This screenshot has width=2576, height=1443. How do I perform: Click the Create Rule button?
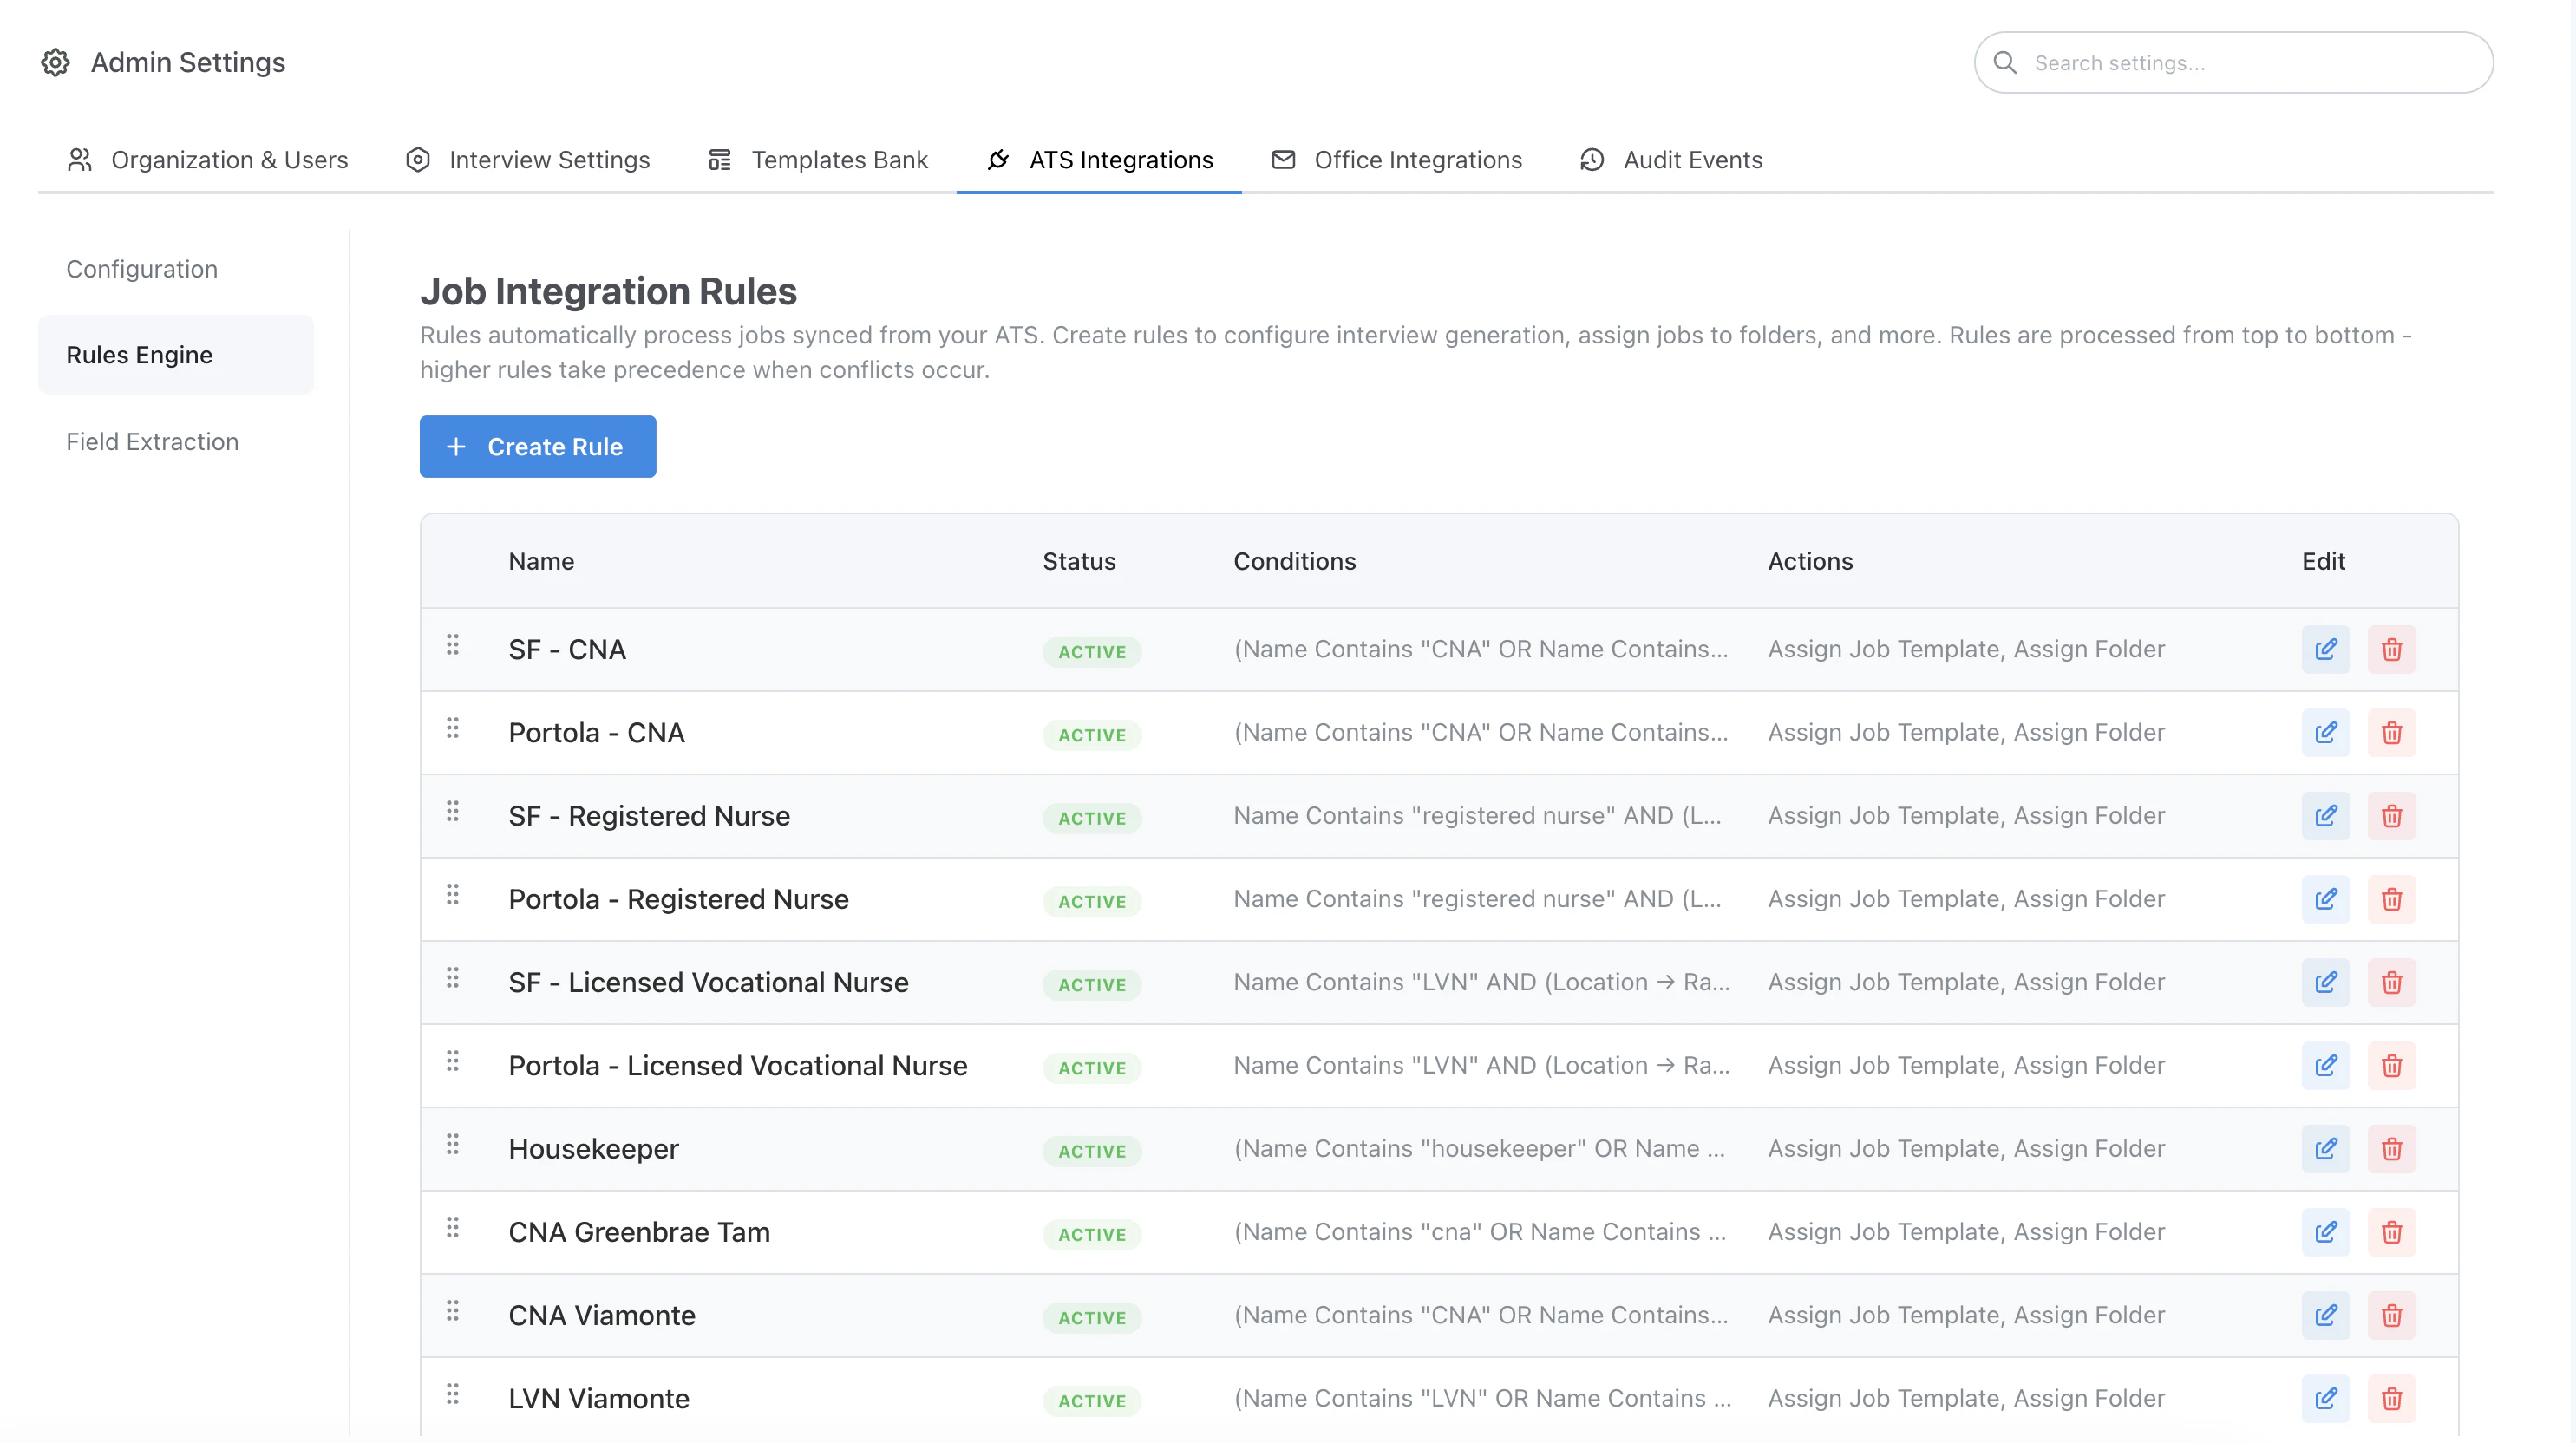tap(537, 446)
